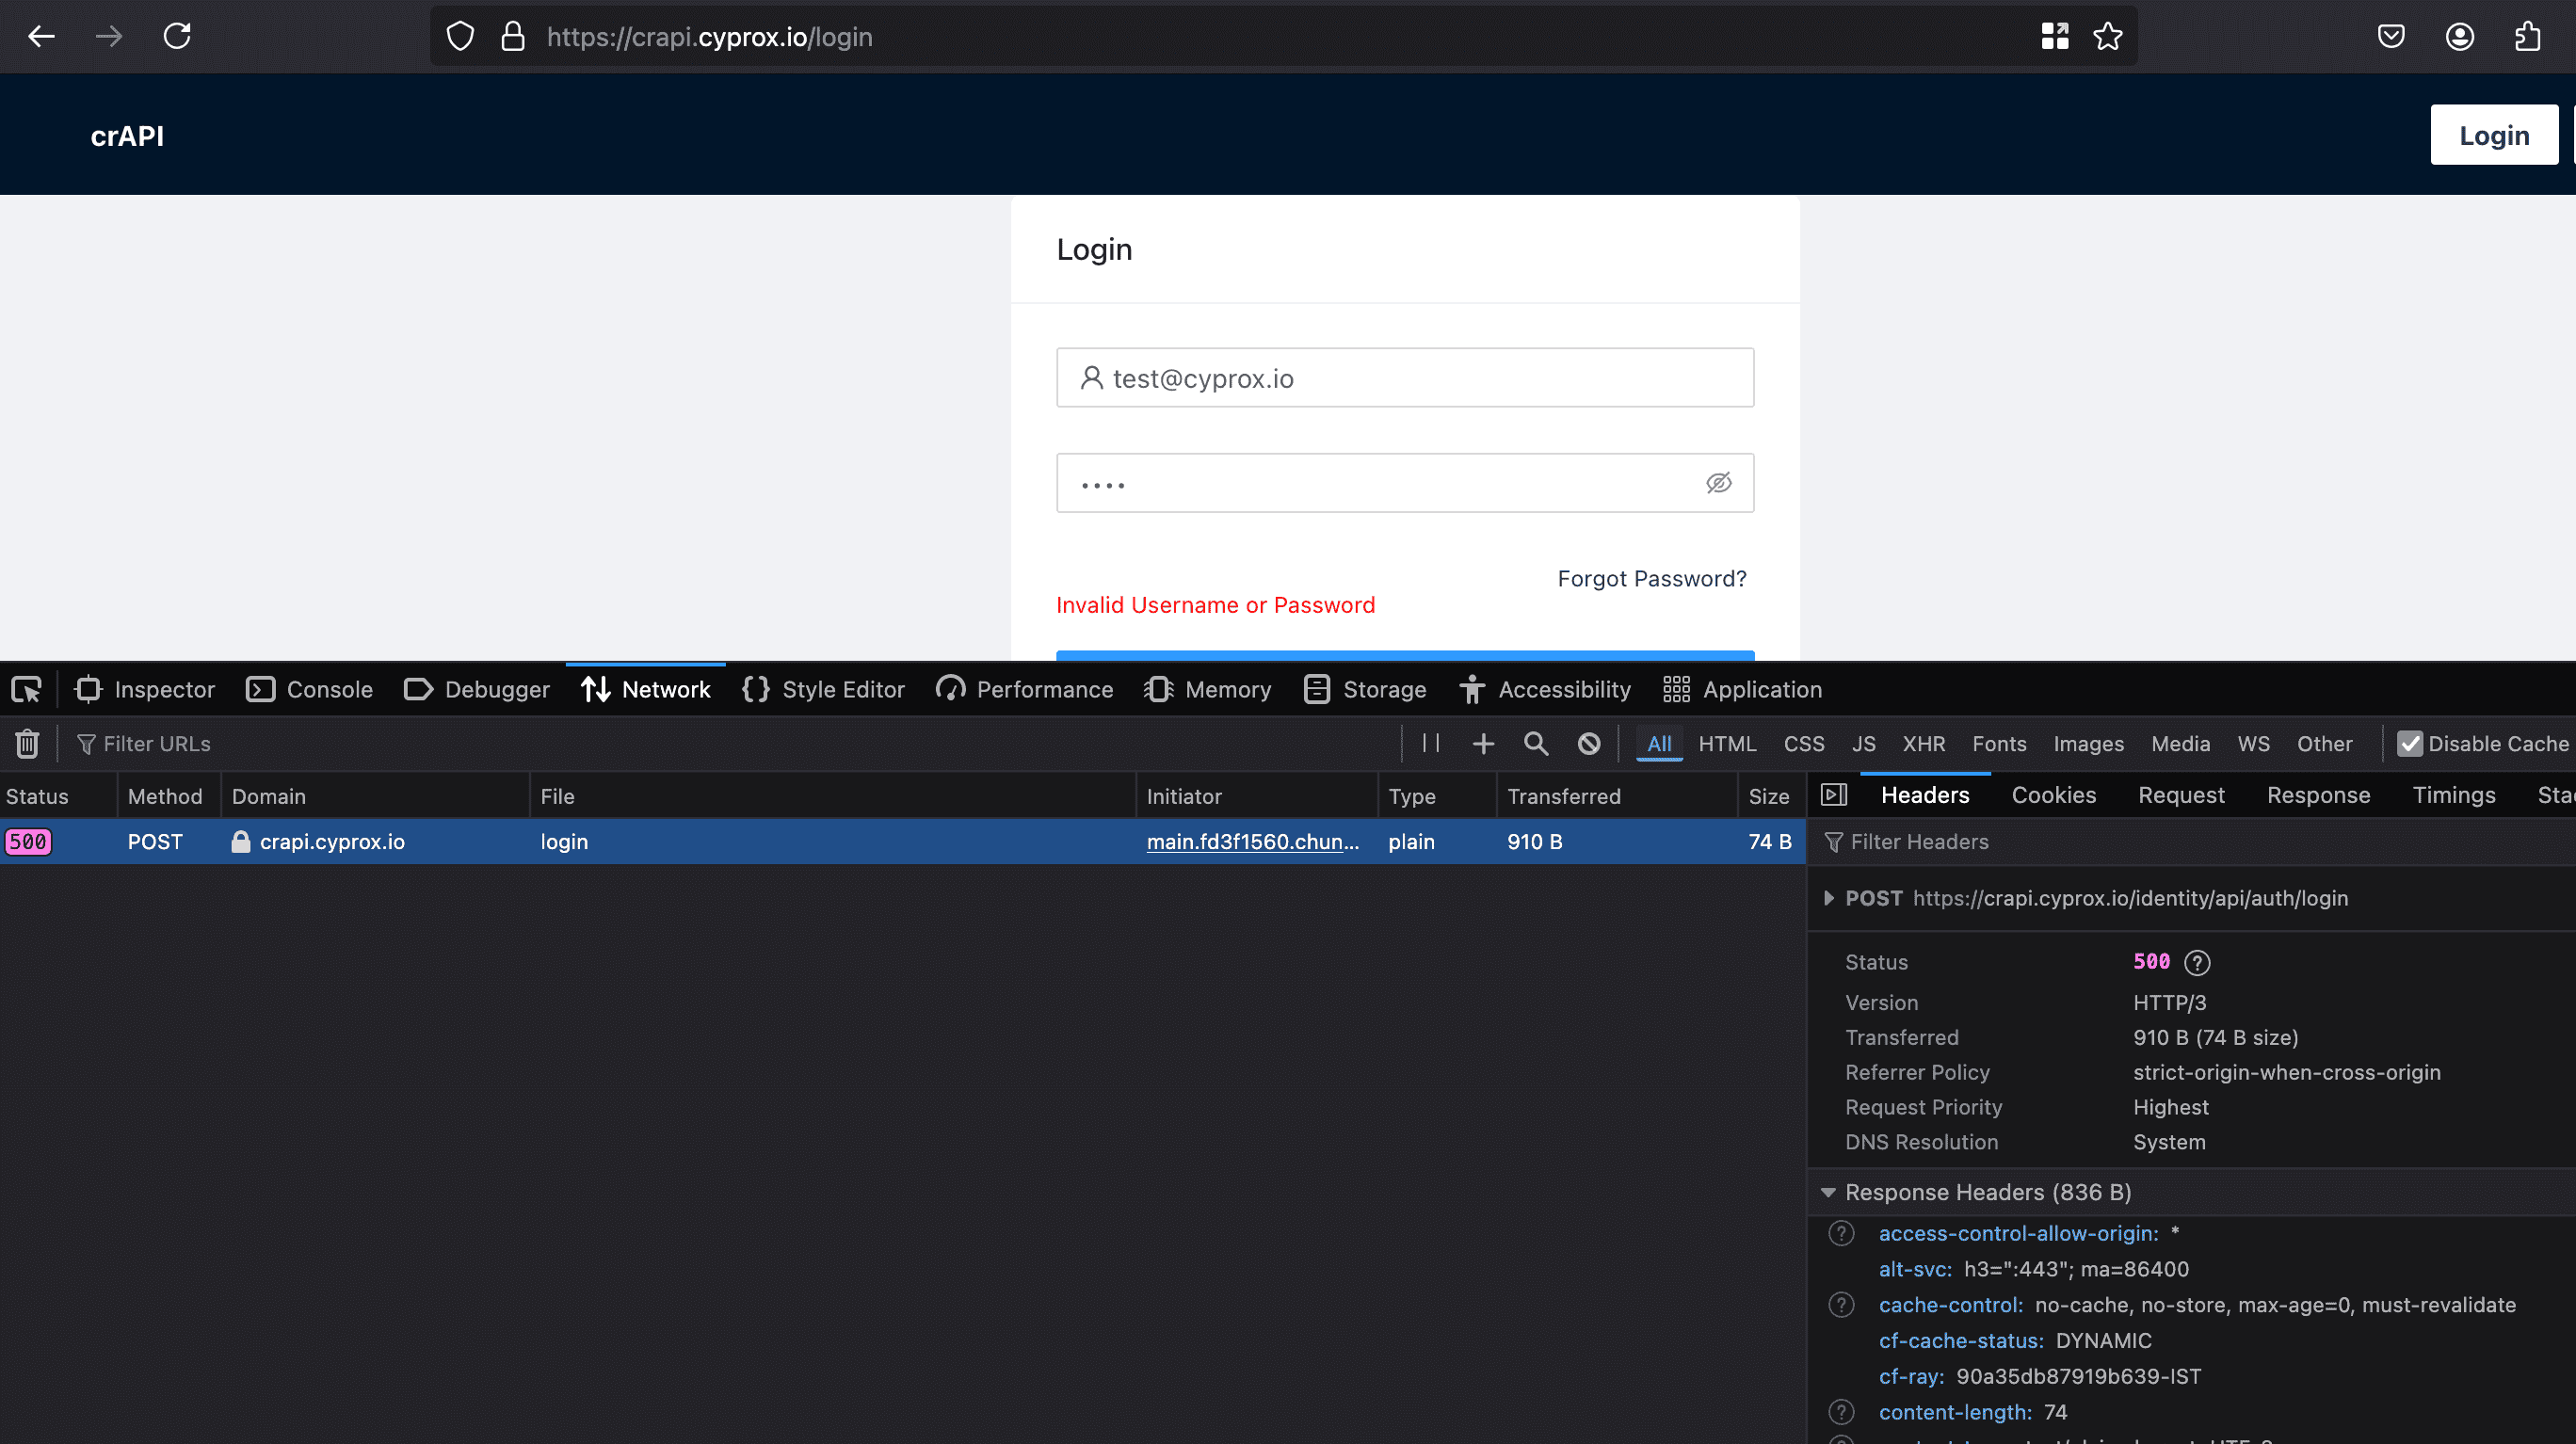Screen dimensions: 2576x1444
Task: Open the Performance panel
Action: click(1024, 689)
